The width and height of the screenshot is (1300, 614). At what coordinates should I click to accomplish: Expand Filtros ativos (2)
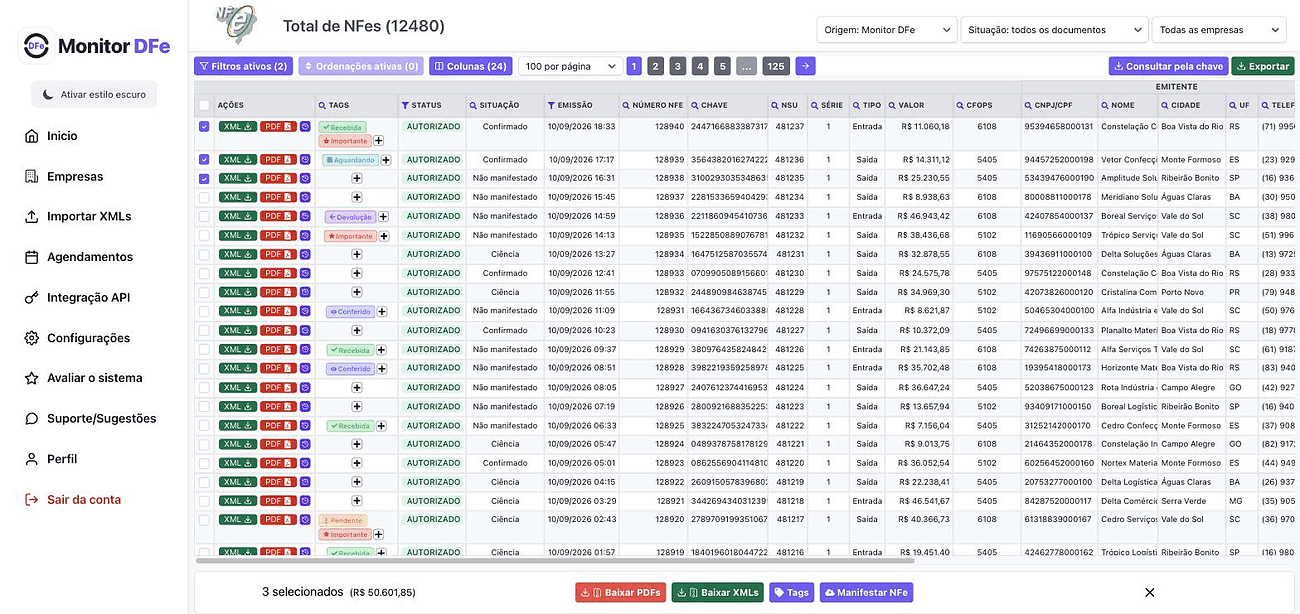tap(243, 66)
